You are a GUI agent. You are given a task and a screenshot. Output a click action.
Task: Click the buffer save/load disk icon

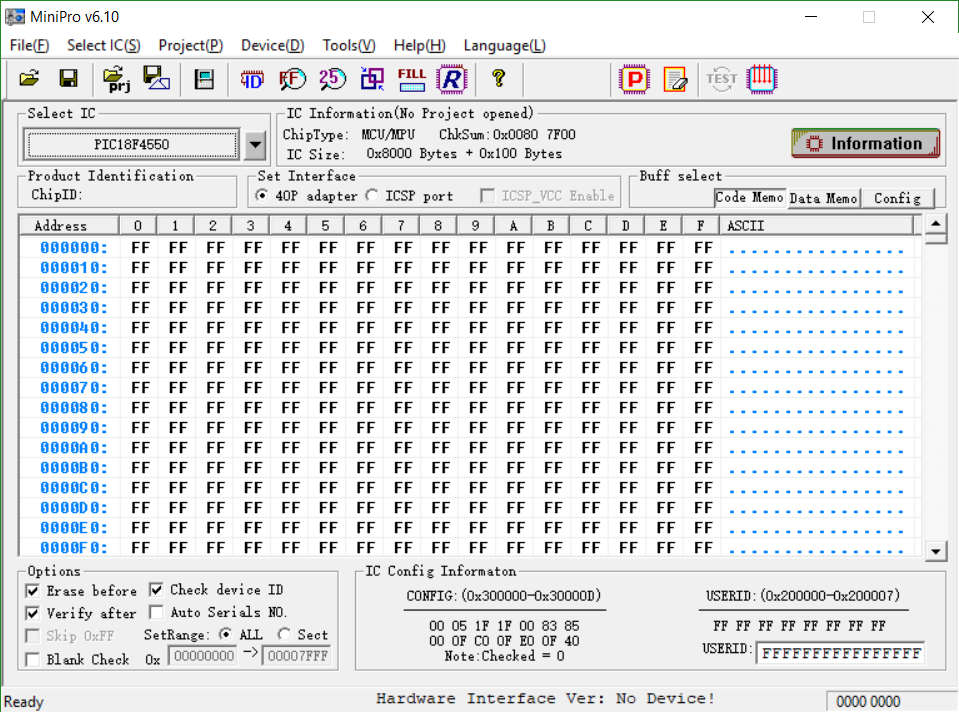coord(204,80)
